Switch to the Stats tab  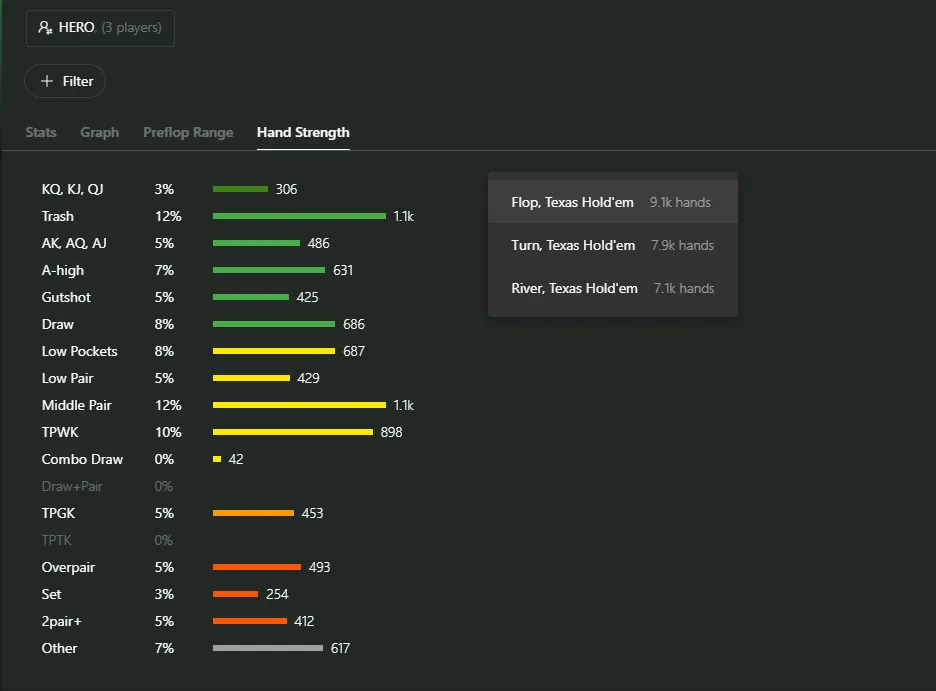pyautogui.click(x=41, y=132)
